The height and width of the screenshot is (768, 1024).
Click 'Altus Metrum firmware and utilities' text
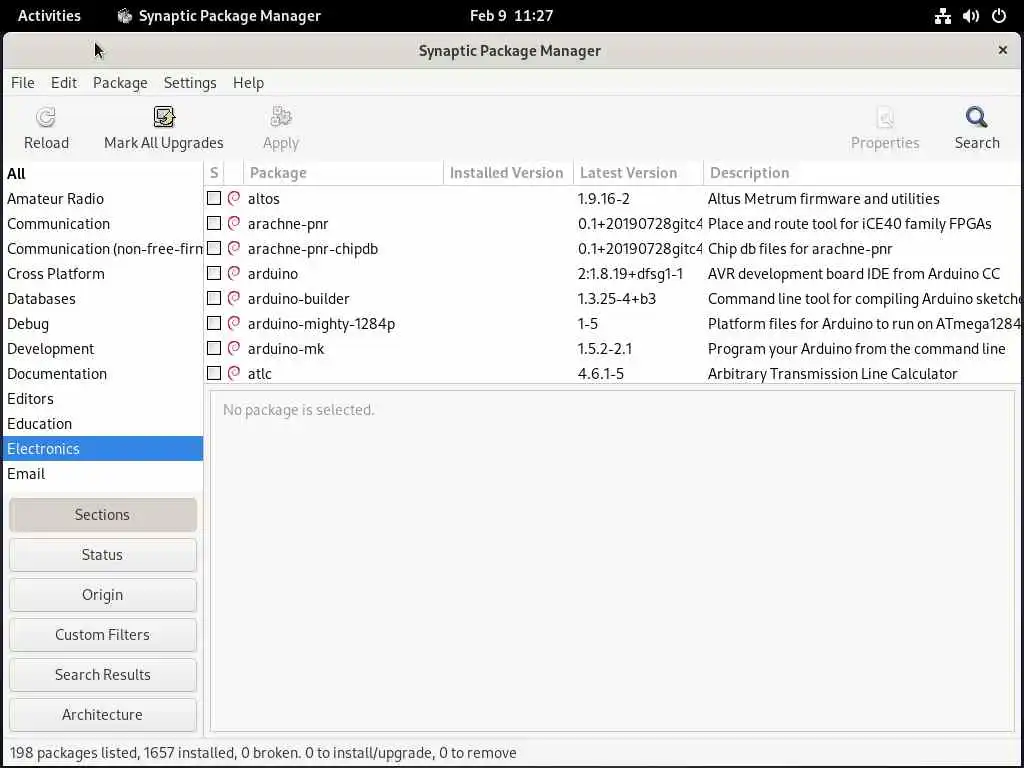[x=824, y=199]
